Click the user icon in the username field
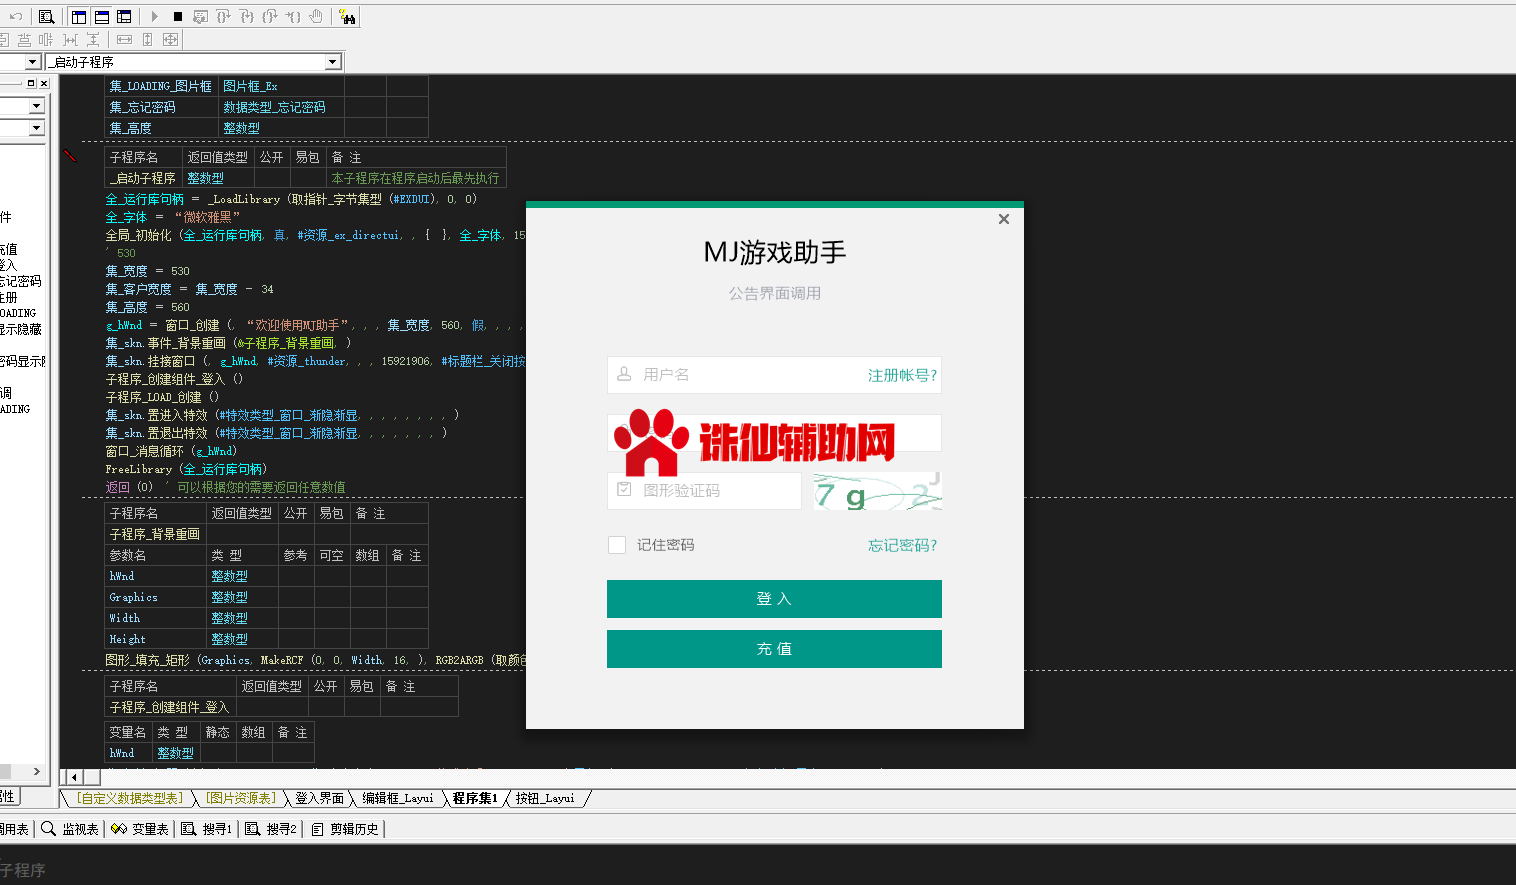Screen dimensions: 1516x885 [624, 374]
